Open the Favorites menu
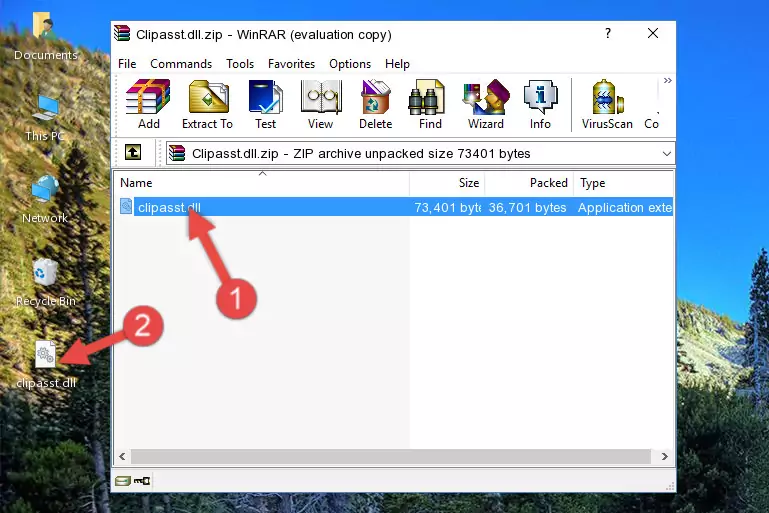Image resolution: width=769 pixels, height=513 pixels. [x=291, y=64]
